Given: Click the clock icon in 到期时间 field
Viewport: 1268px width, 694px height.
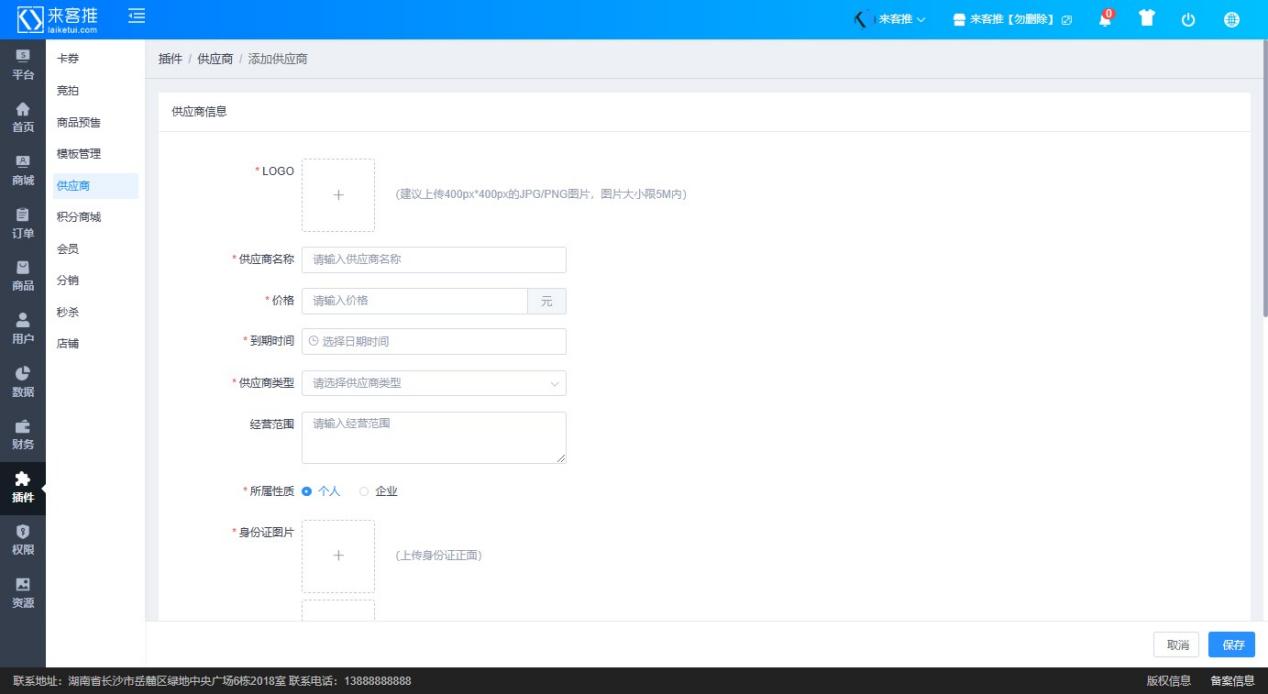Looking at the screenshot, I should pyautogui.click(x=314, y=342).
